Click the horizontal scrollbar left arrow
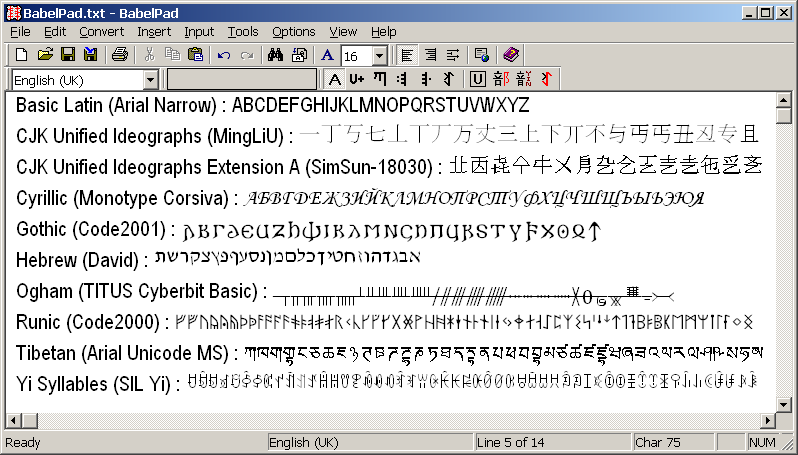Viewport: 798px width, 455px height. pos(14,421)
